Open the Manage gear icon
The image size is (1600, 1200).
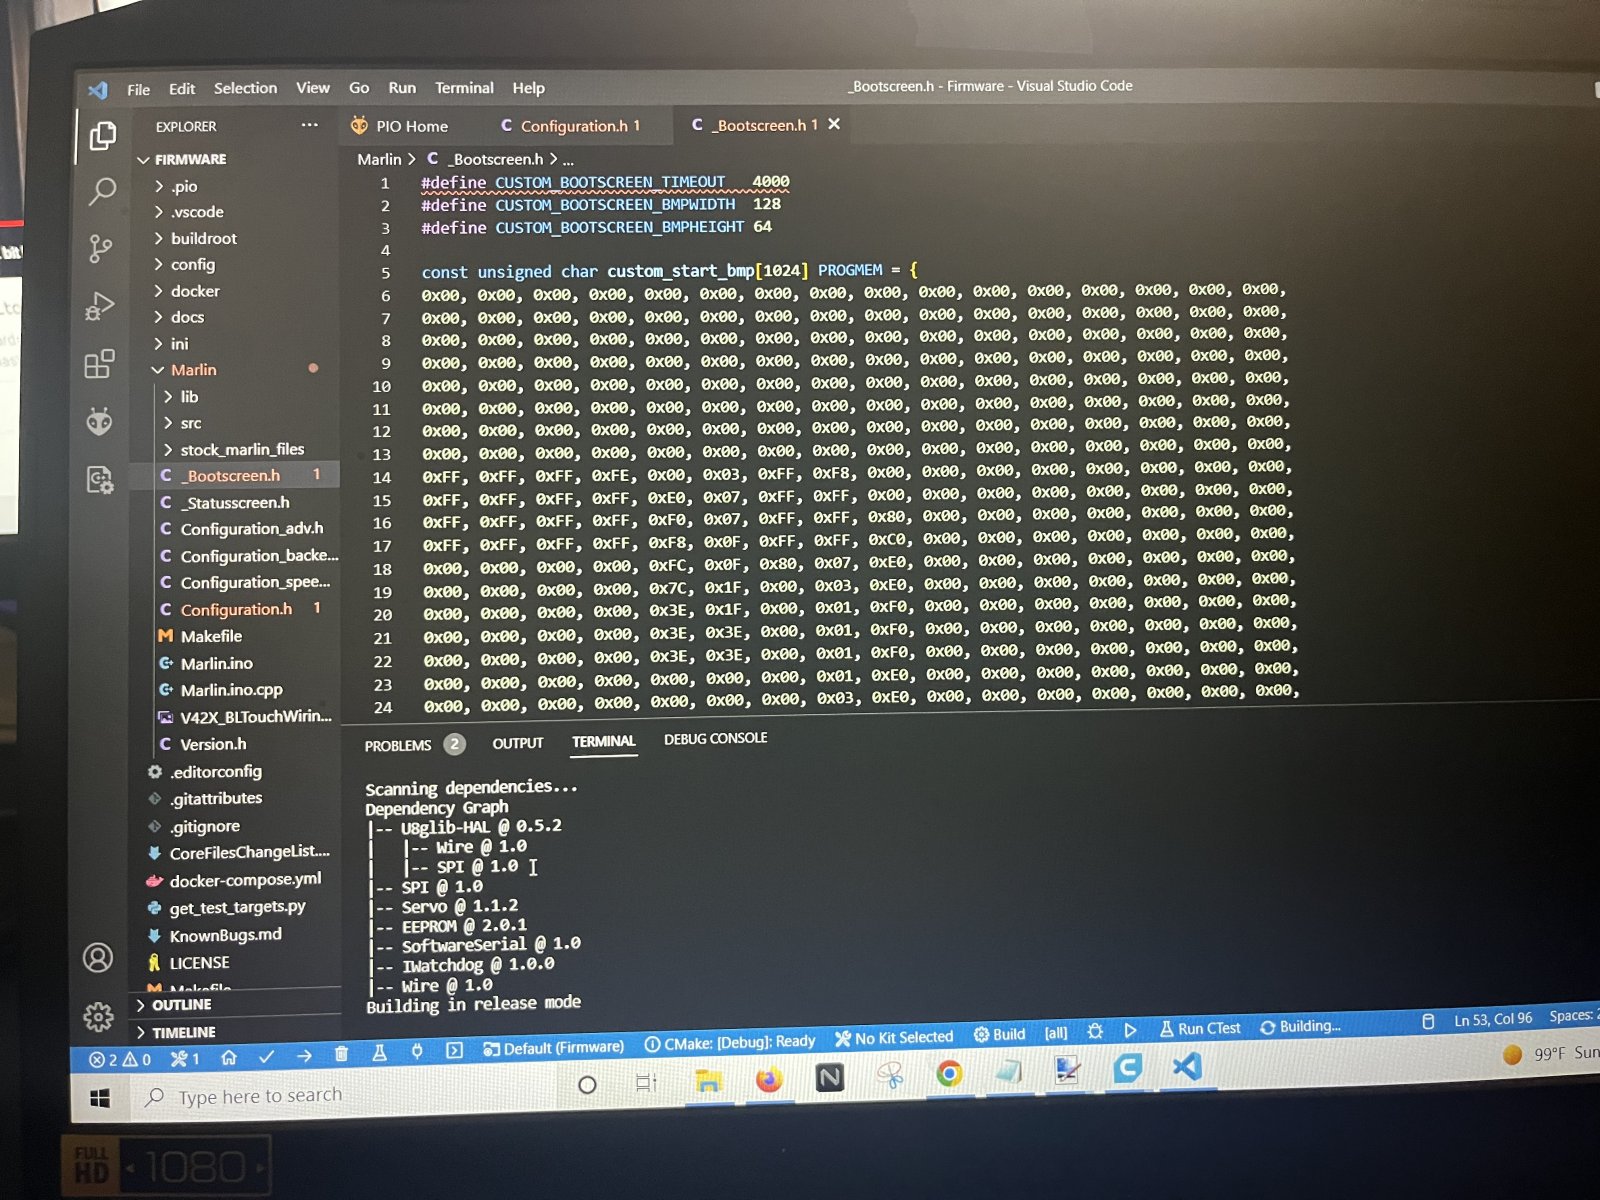[98, 1017]
